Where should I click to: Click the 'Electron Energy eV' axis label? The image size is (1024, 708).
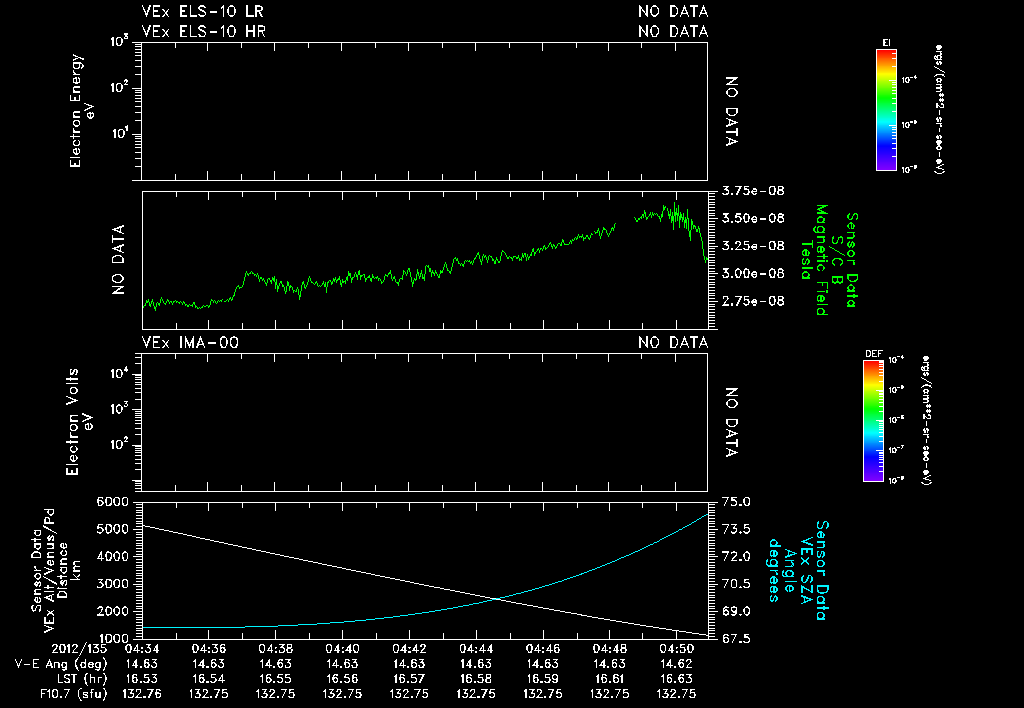[82, 110]
